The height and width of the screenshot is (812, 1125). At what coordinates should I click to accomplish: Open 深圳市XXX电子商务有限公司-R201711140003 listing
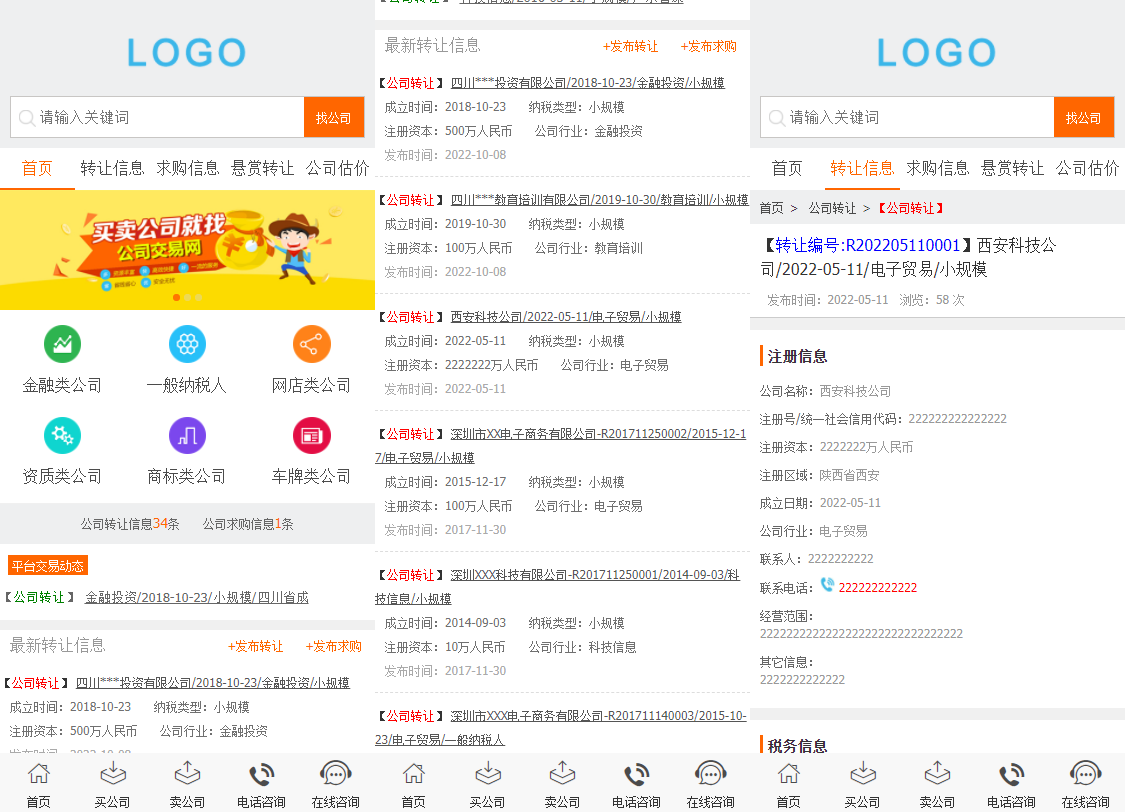pyautogui.click(x=561, y=727)
